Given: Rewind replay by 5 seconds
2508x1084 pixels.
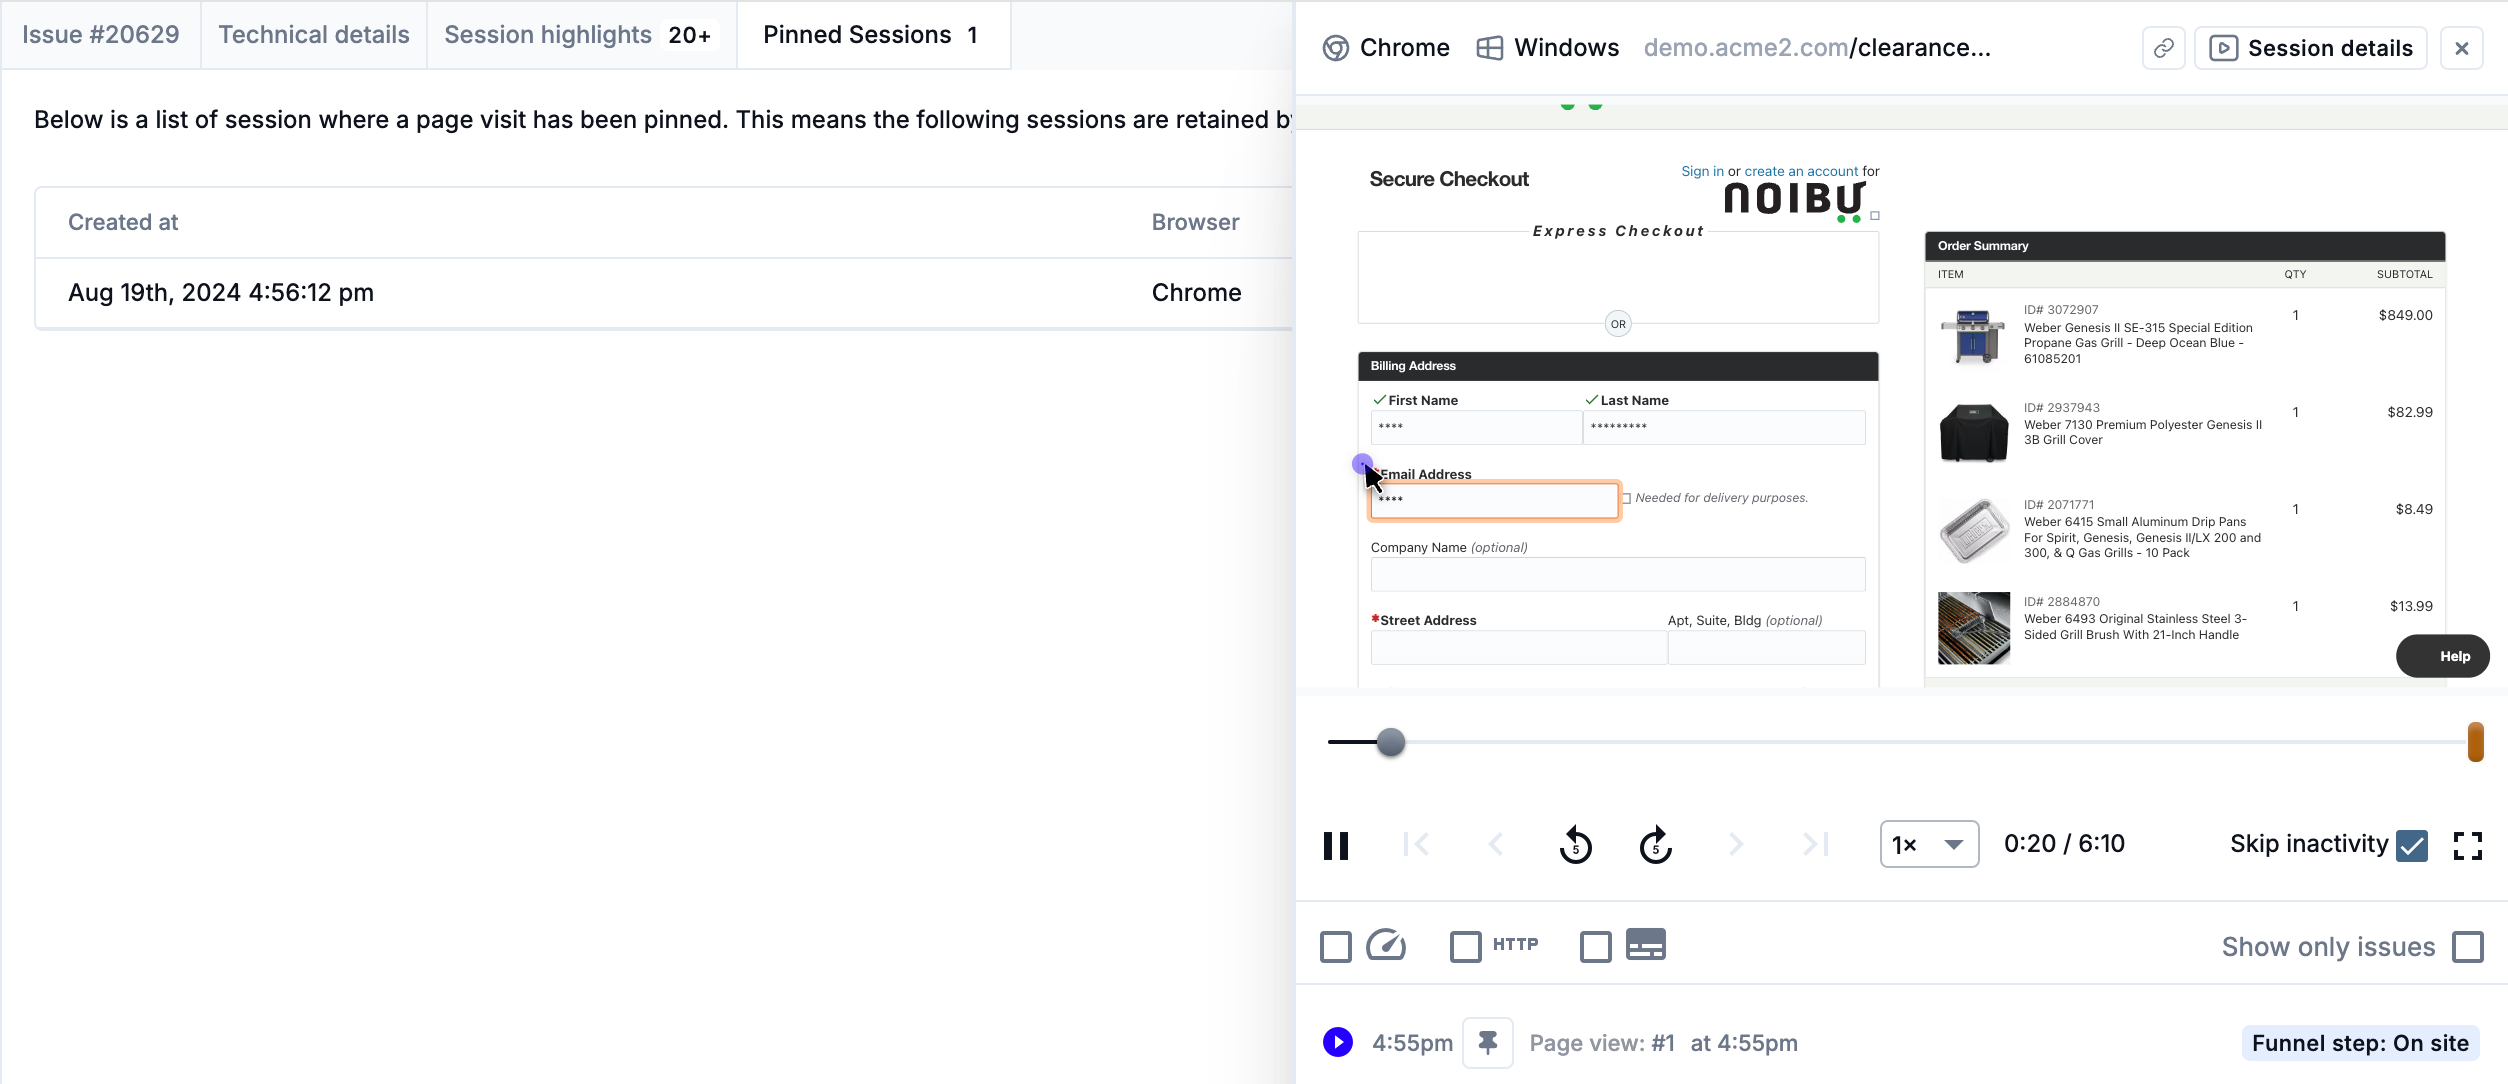Looking at the screenshot, I should point(1575,845).
